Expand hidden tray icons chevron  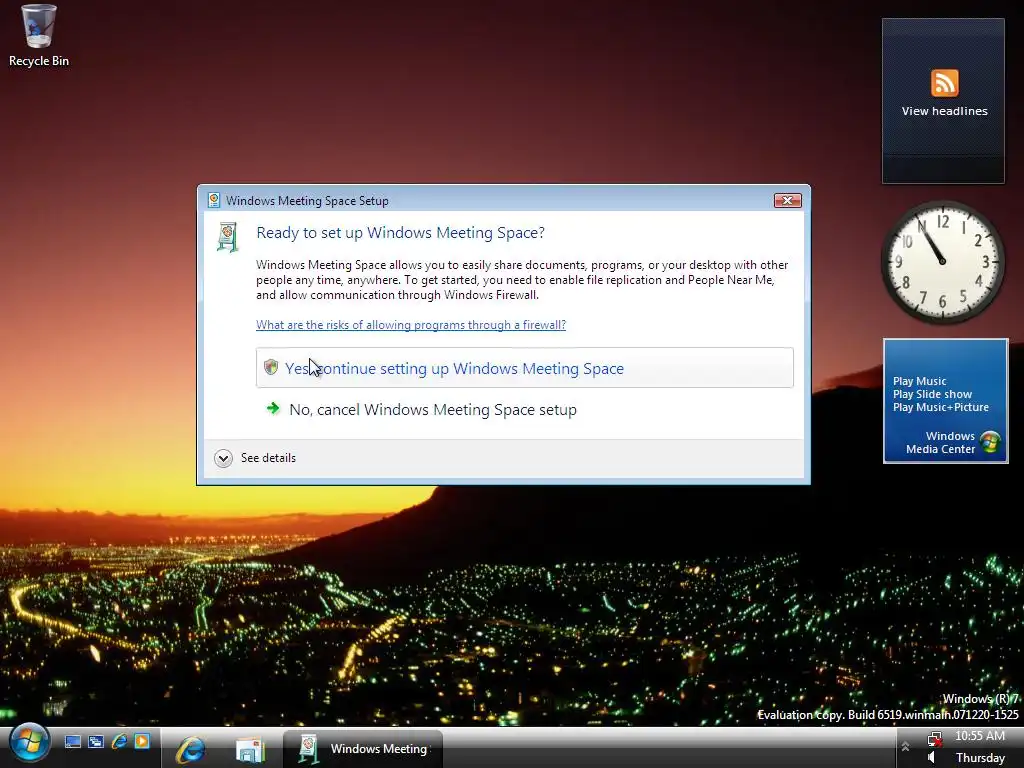coord(905,746)
